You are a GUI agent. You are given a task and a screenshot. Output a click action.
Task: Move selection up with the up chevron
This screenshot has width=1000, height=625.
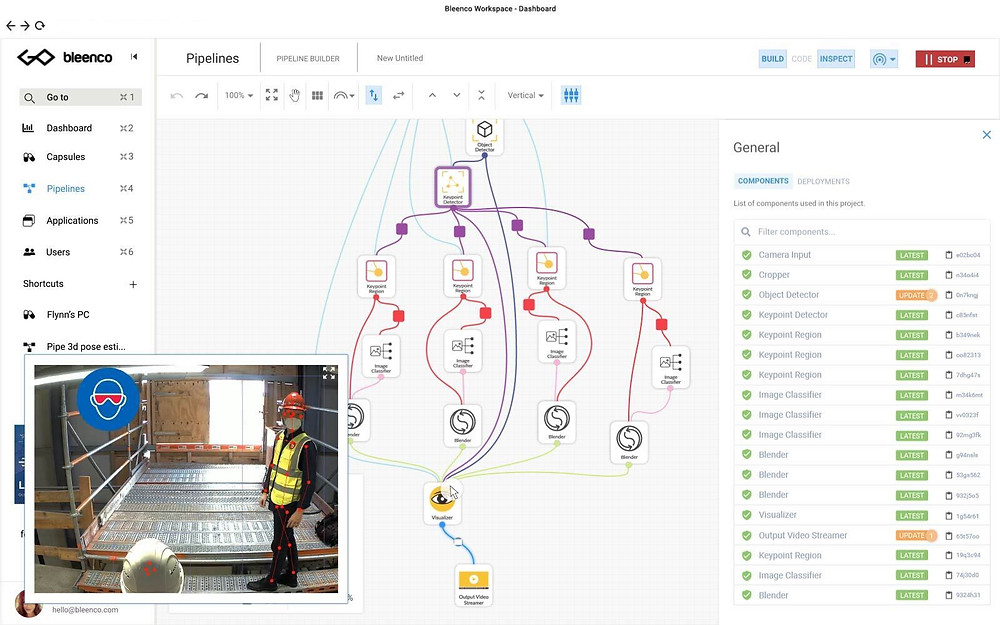[x=432, y=95]
